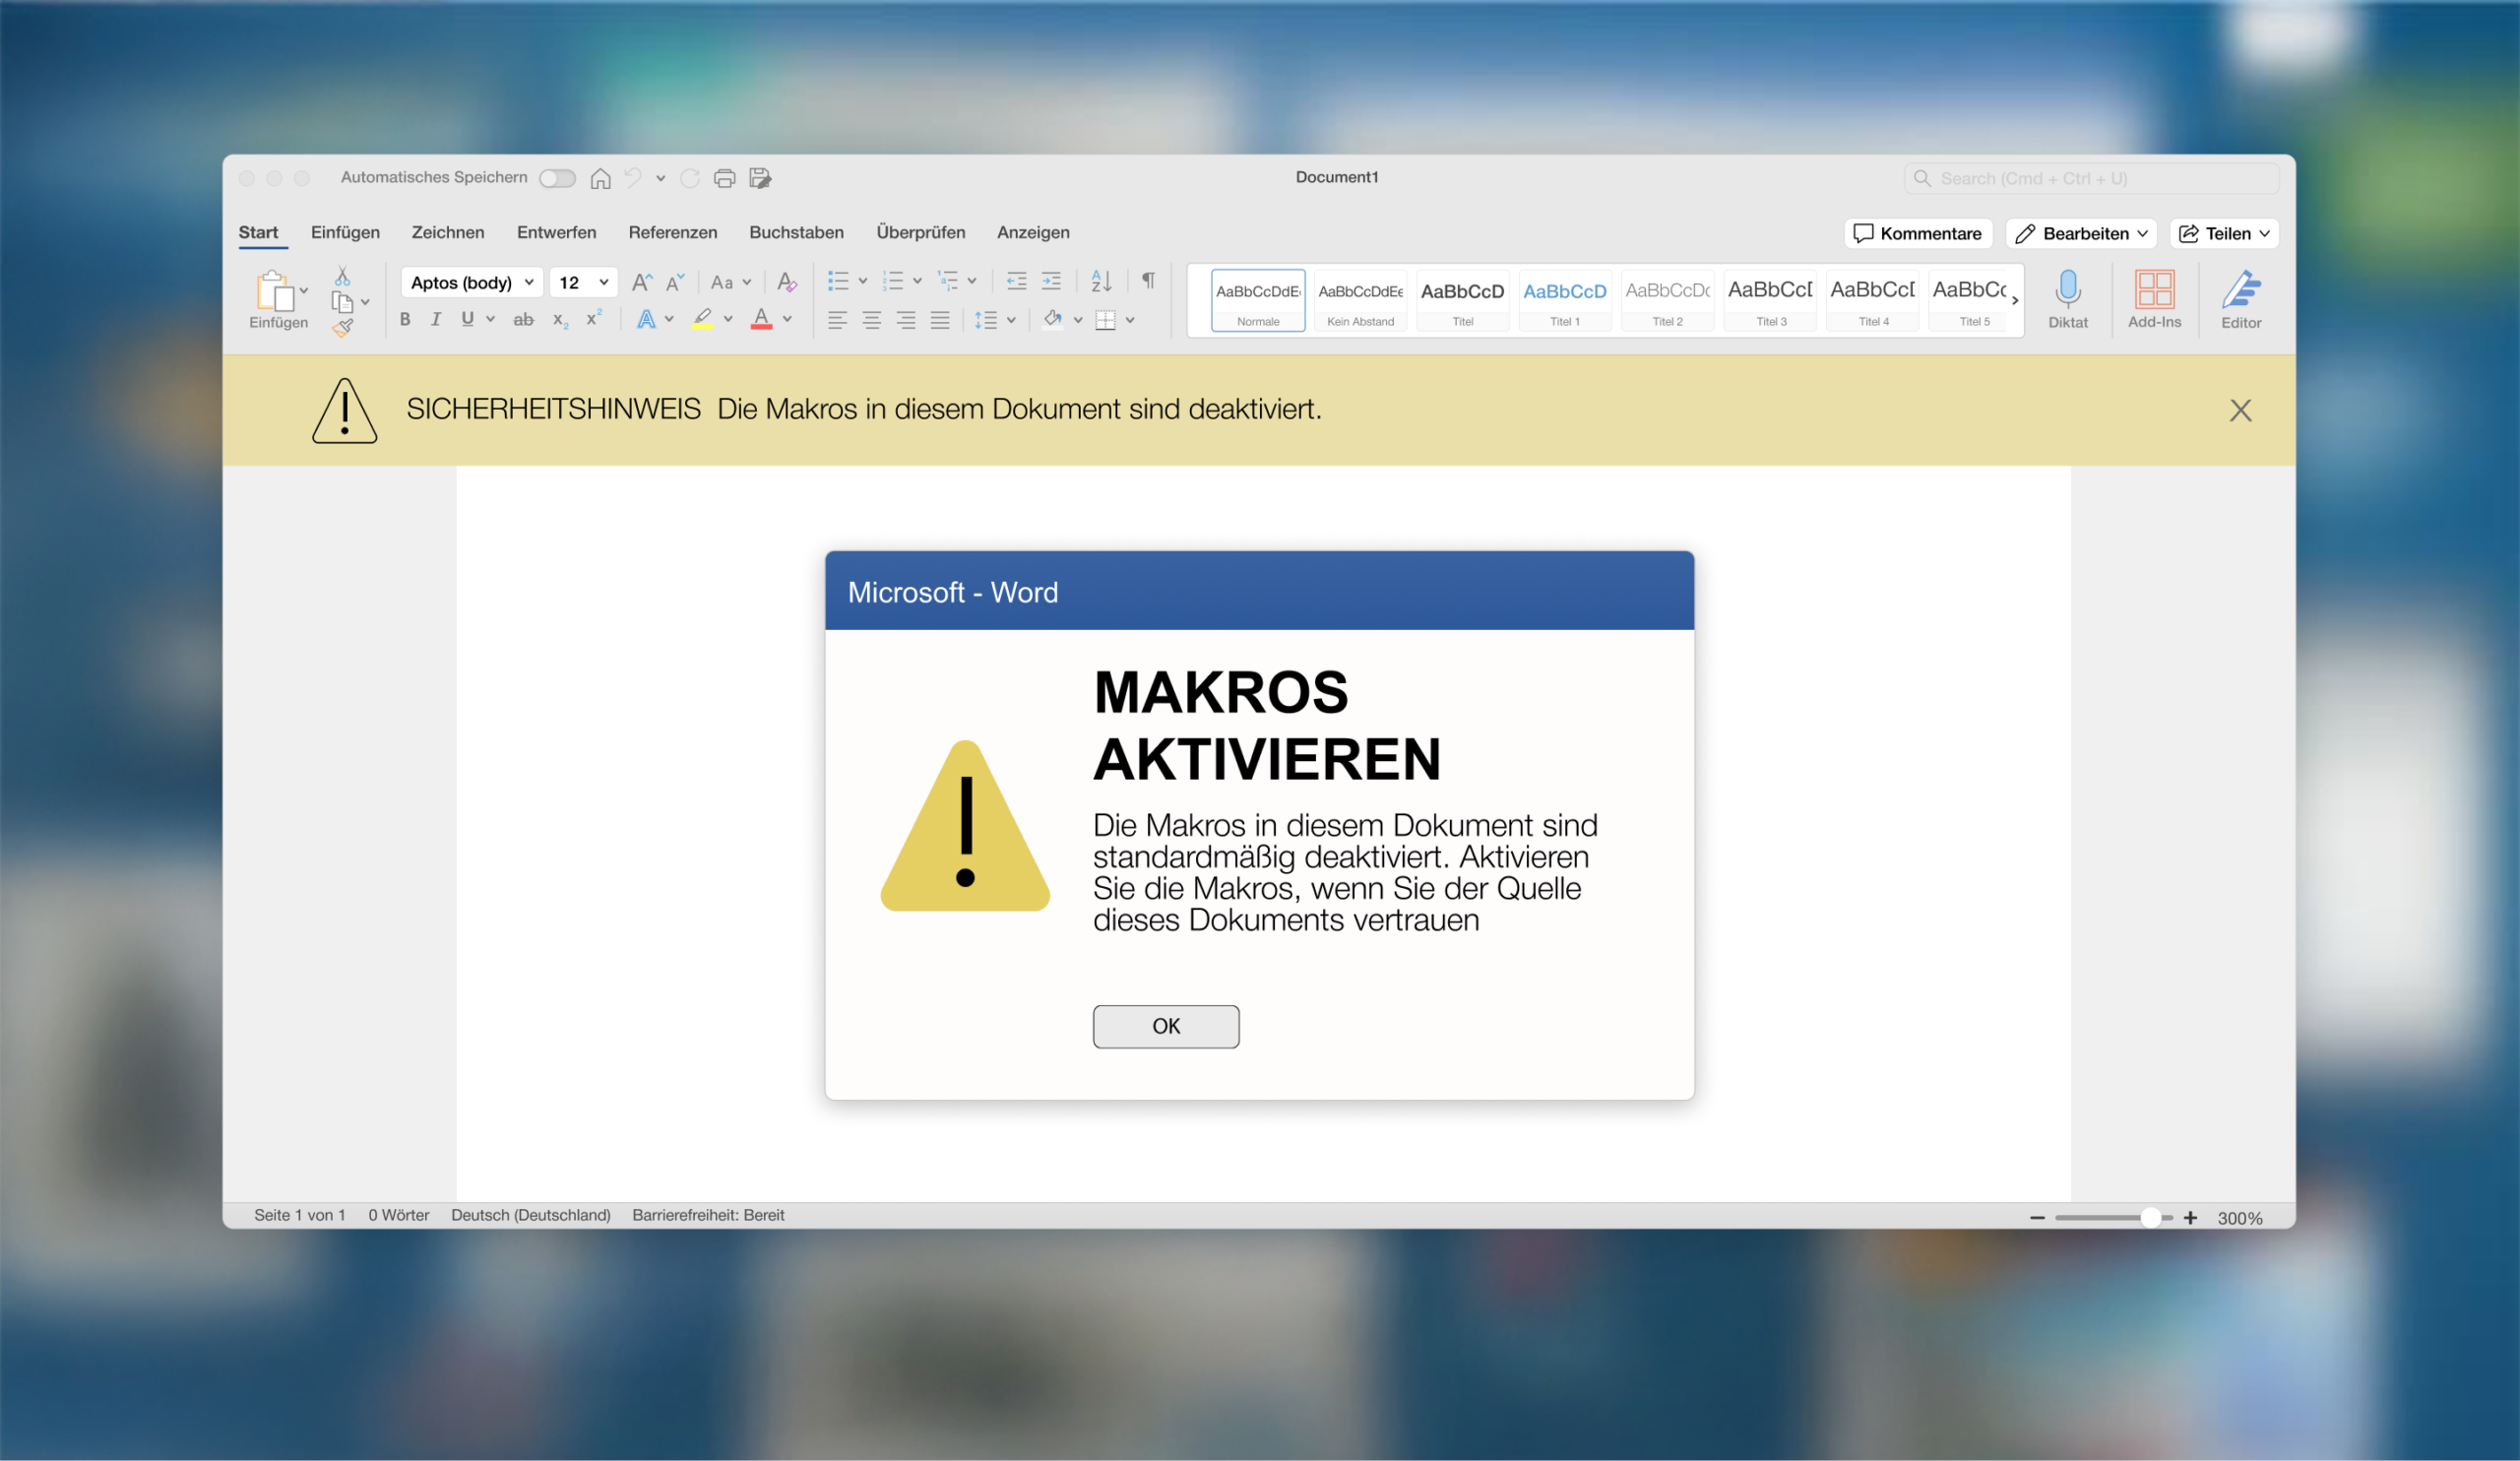Click the numbered list icon
The width and height of the screenshot is (2520, 1461).
click(x=893, y=281)
